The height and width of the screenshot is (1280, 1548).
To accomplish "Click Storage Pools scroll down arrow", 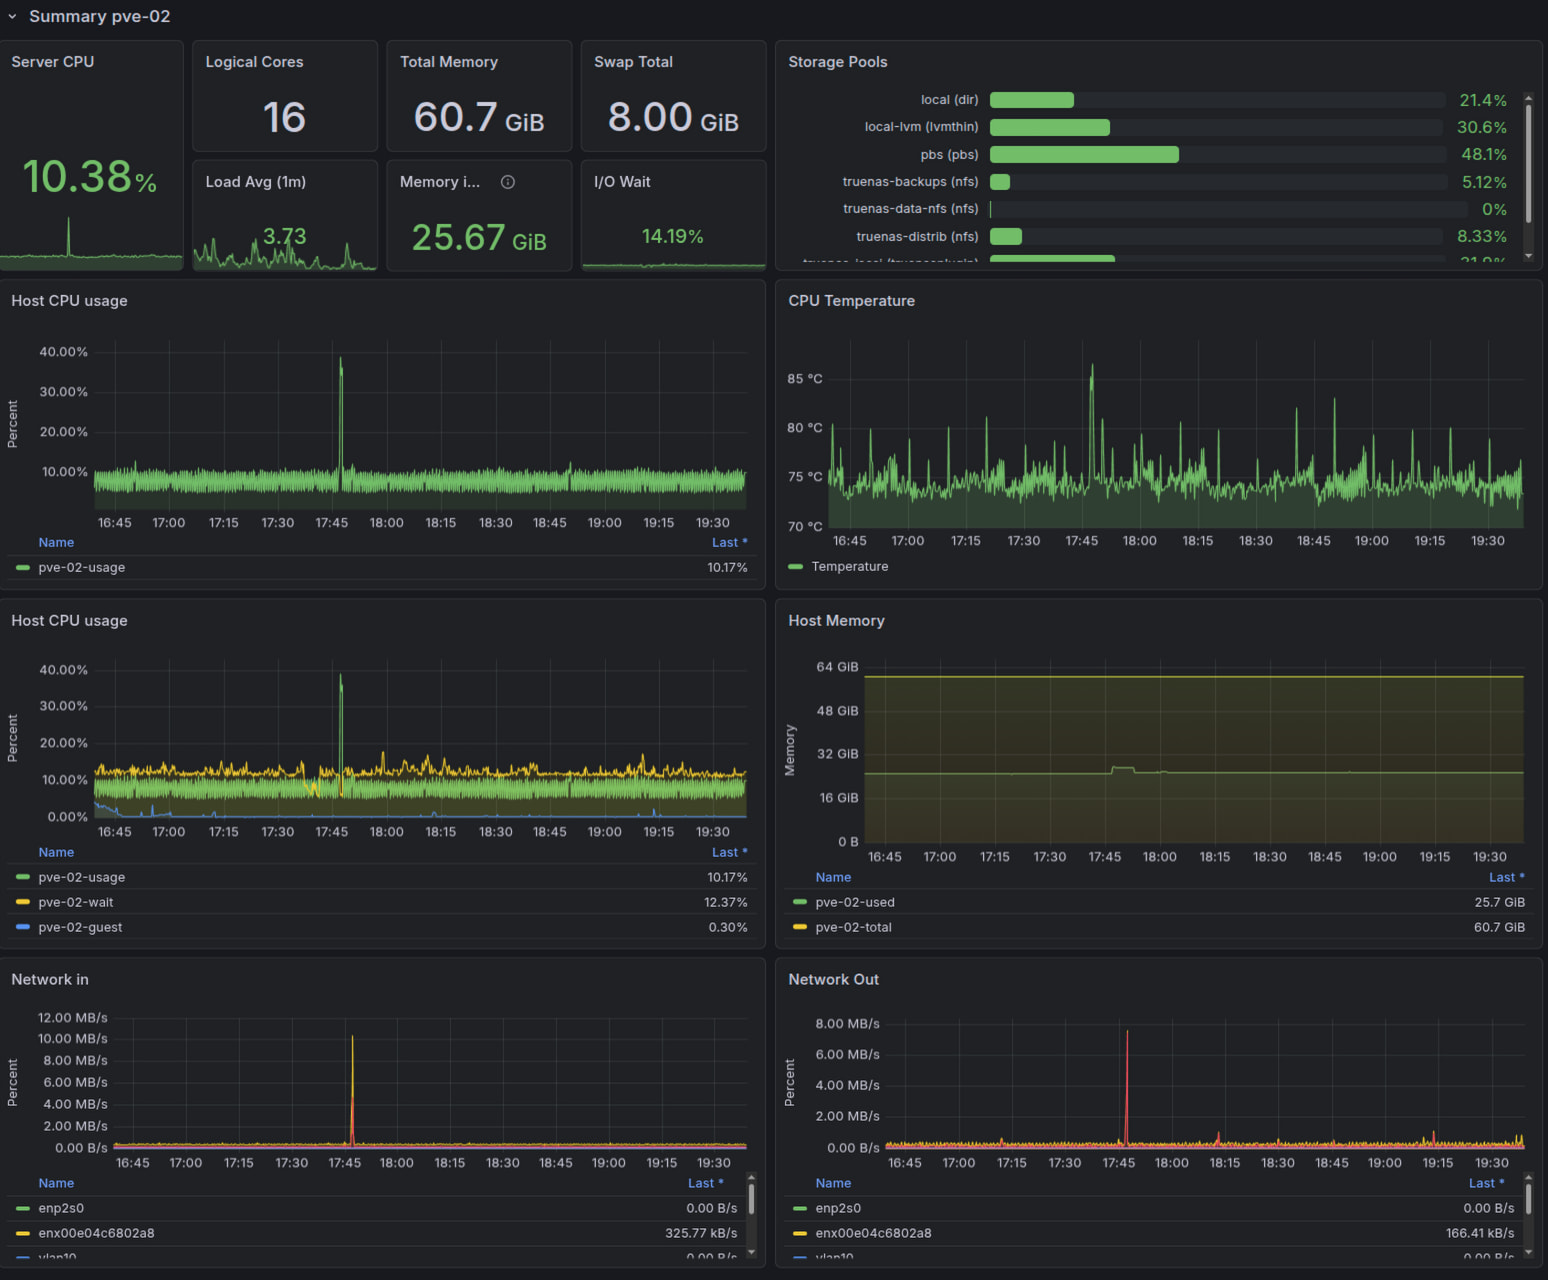I will 1528,257.
